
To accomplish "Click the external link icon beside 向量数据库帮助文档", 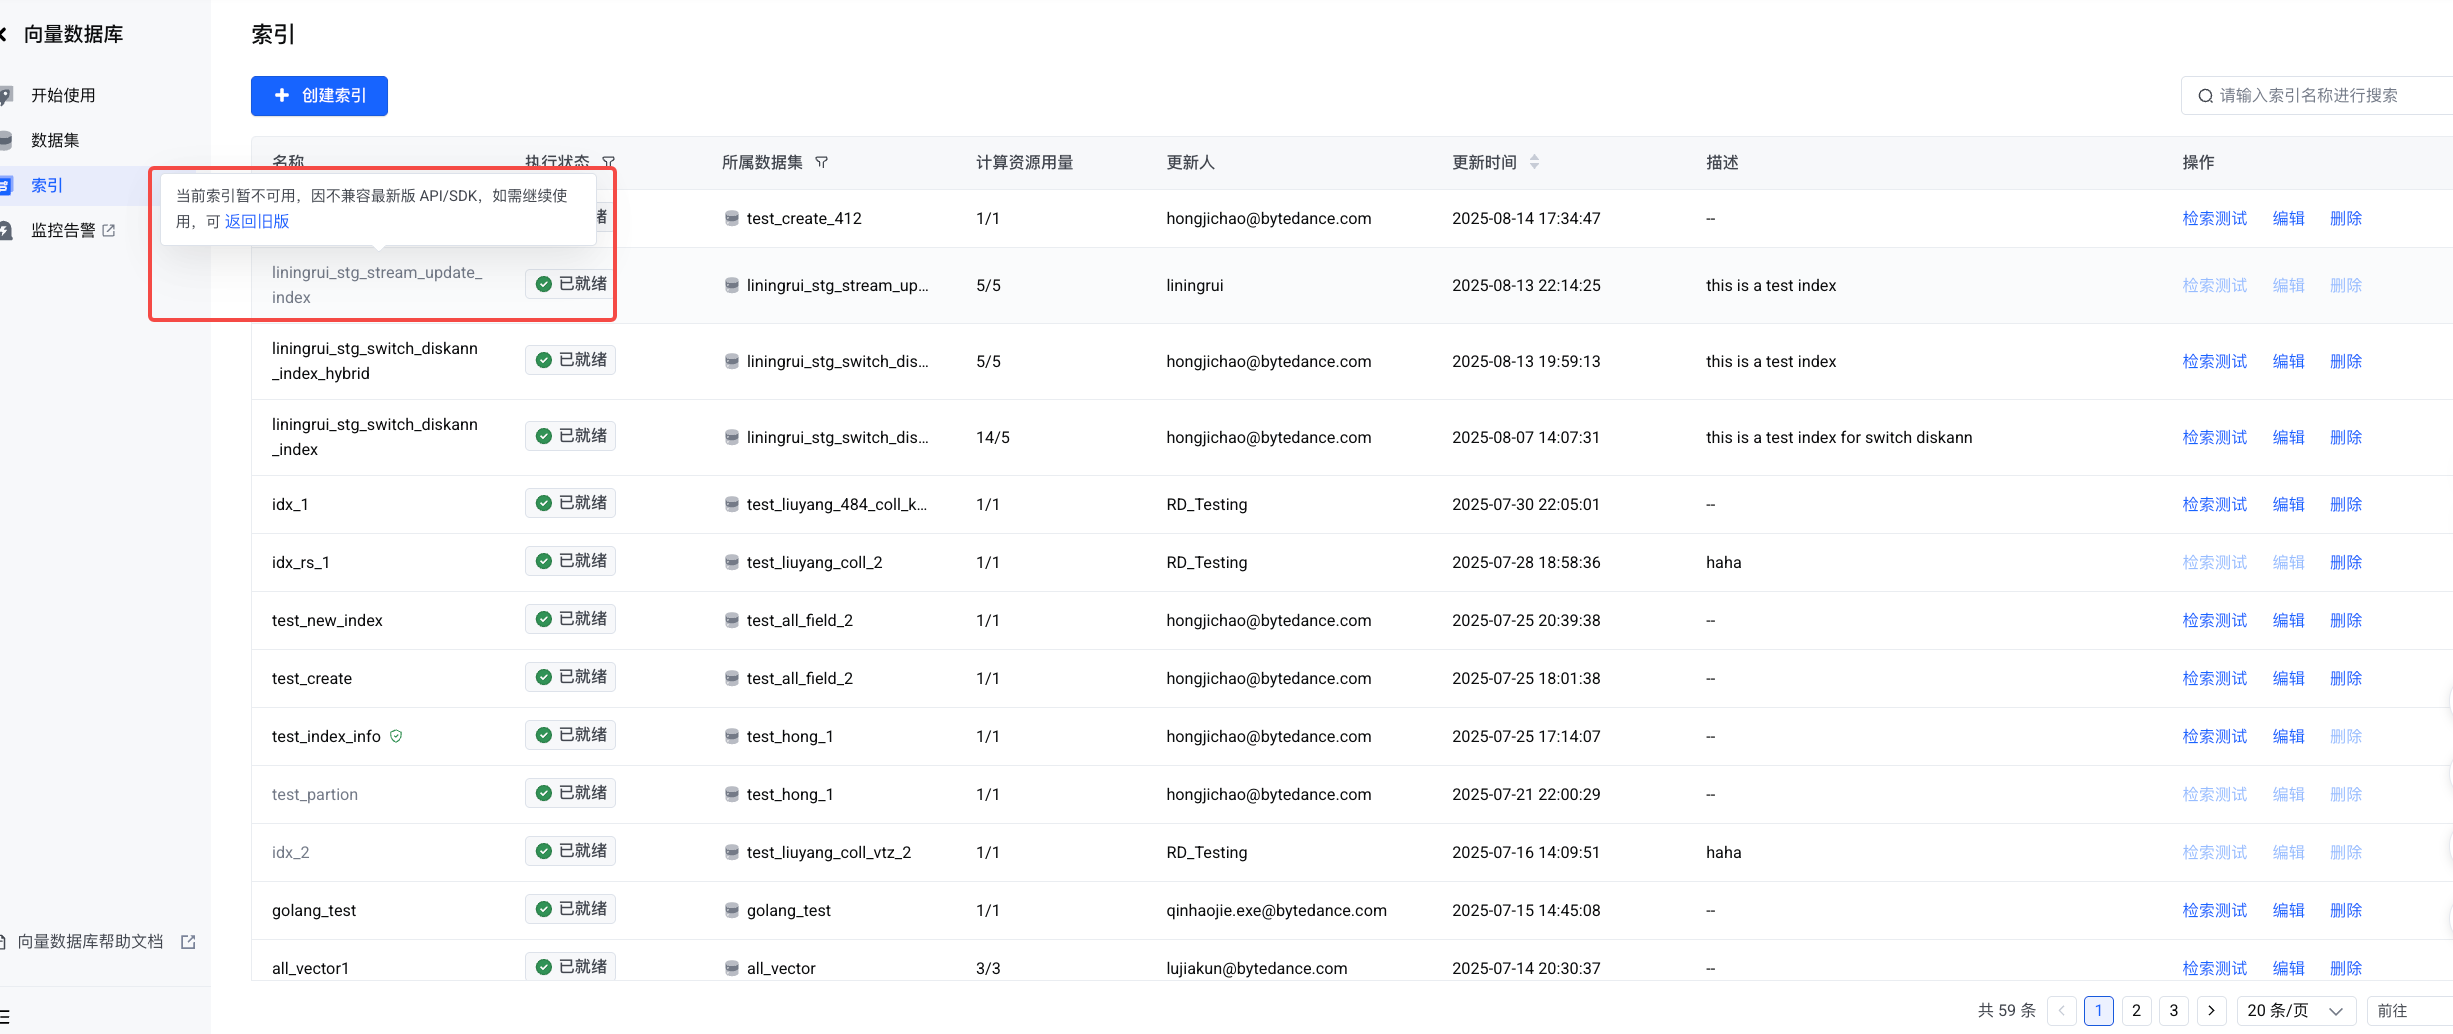I will [188, 942].
